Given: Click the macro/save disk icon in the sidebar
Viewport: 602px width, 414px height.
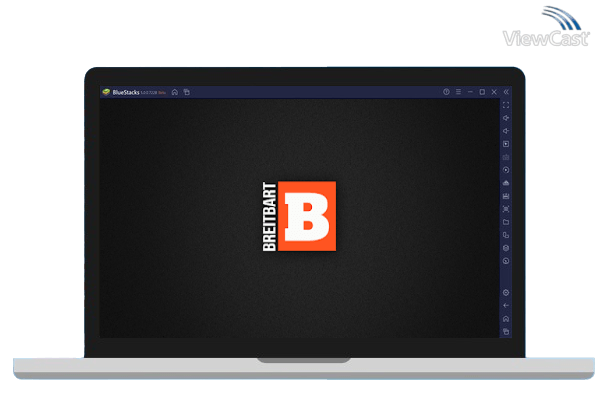Looking at the screenshot, I should point(506,196).
